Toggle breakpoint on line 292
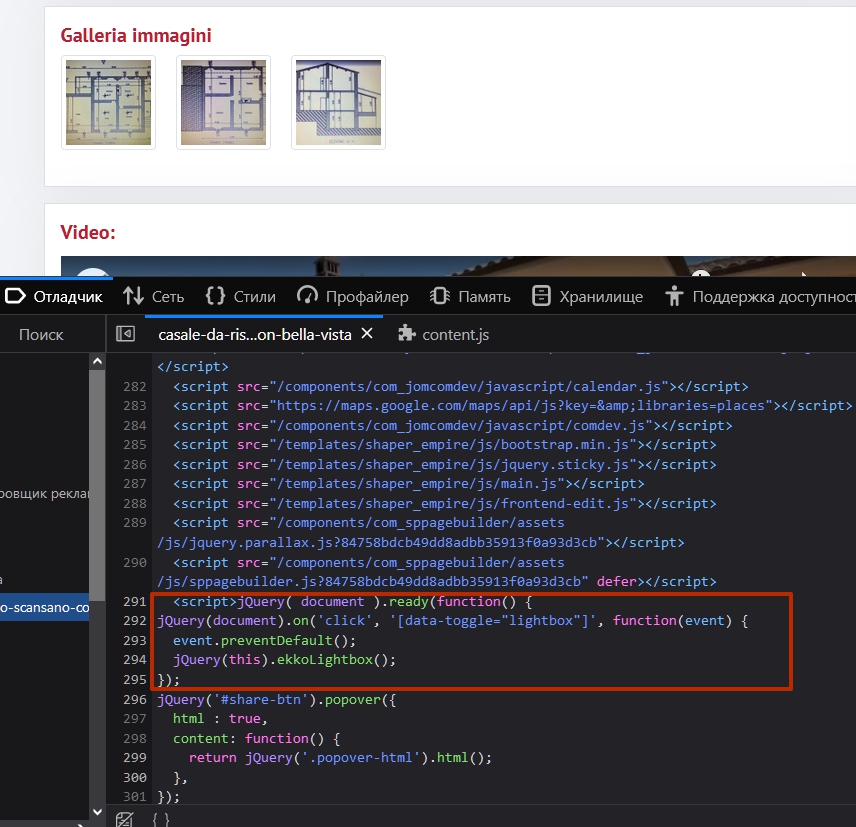The image size is (856, 827). (133, 621)
